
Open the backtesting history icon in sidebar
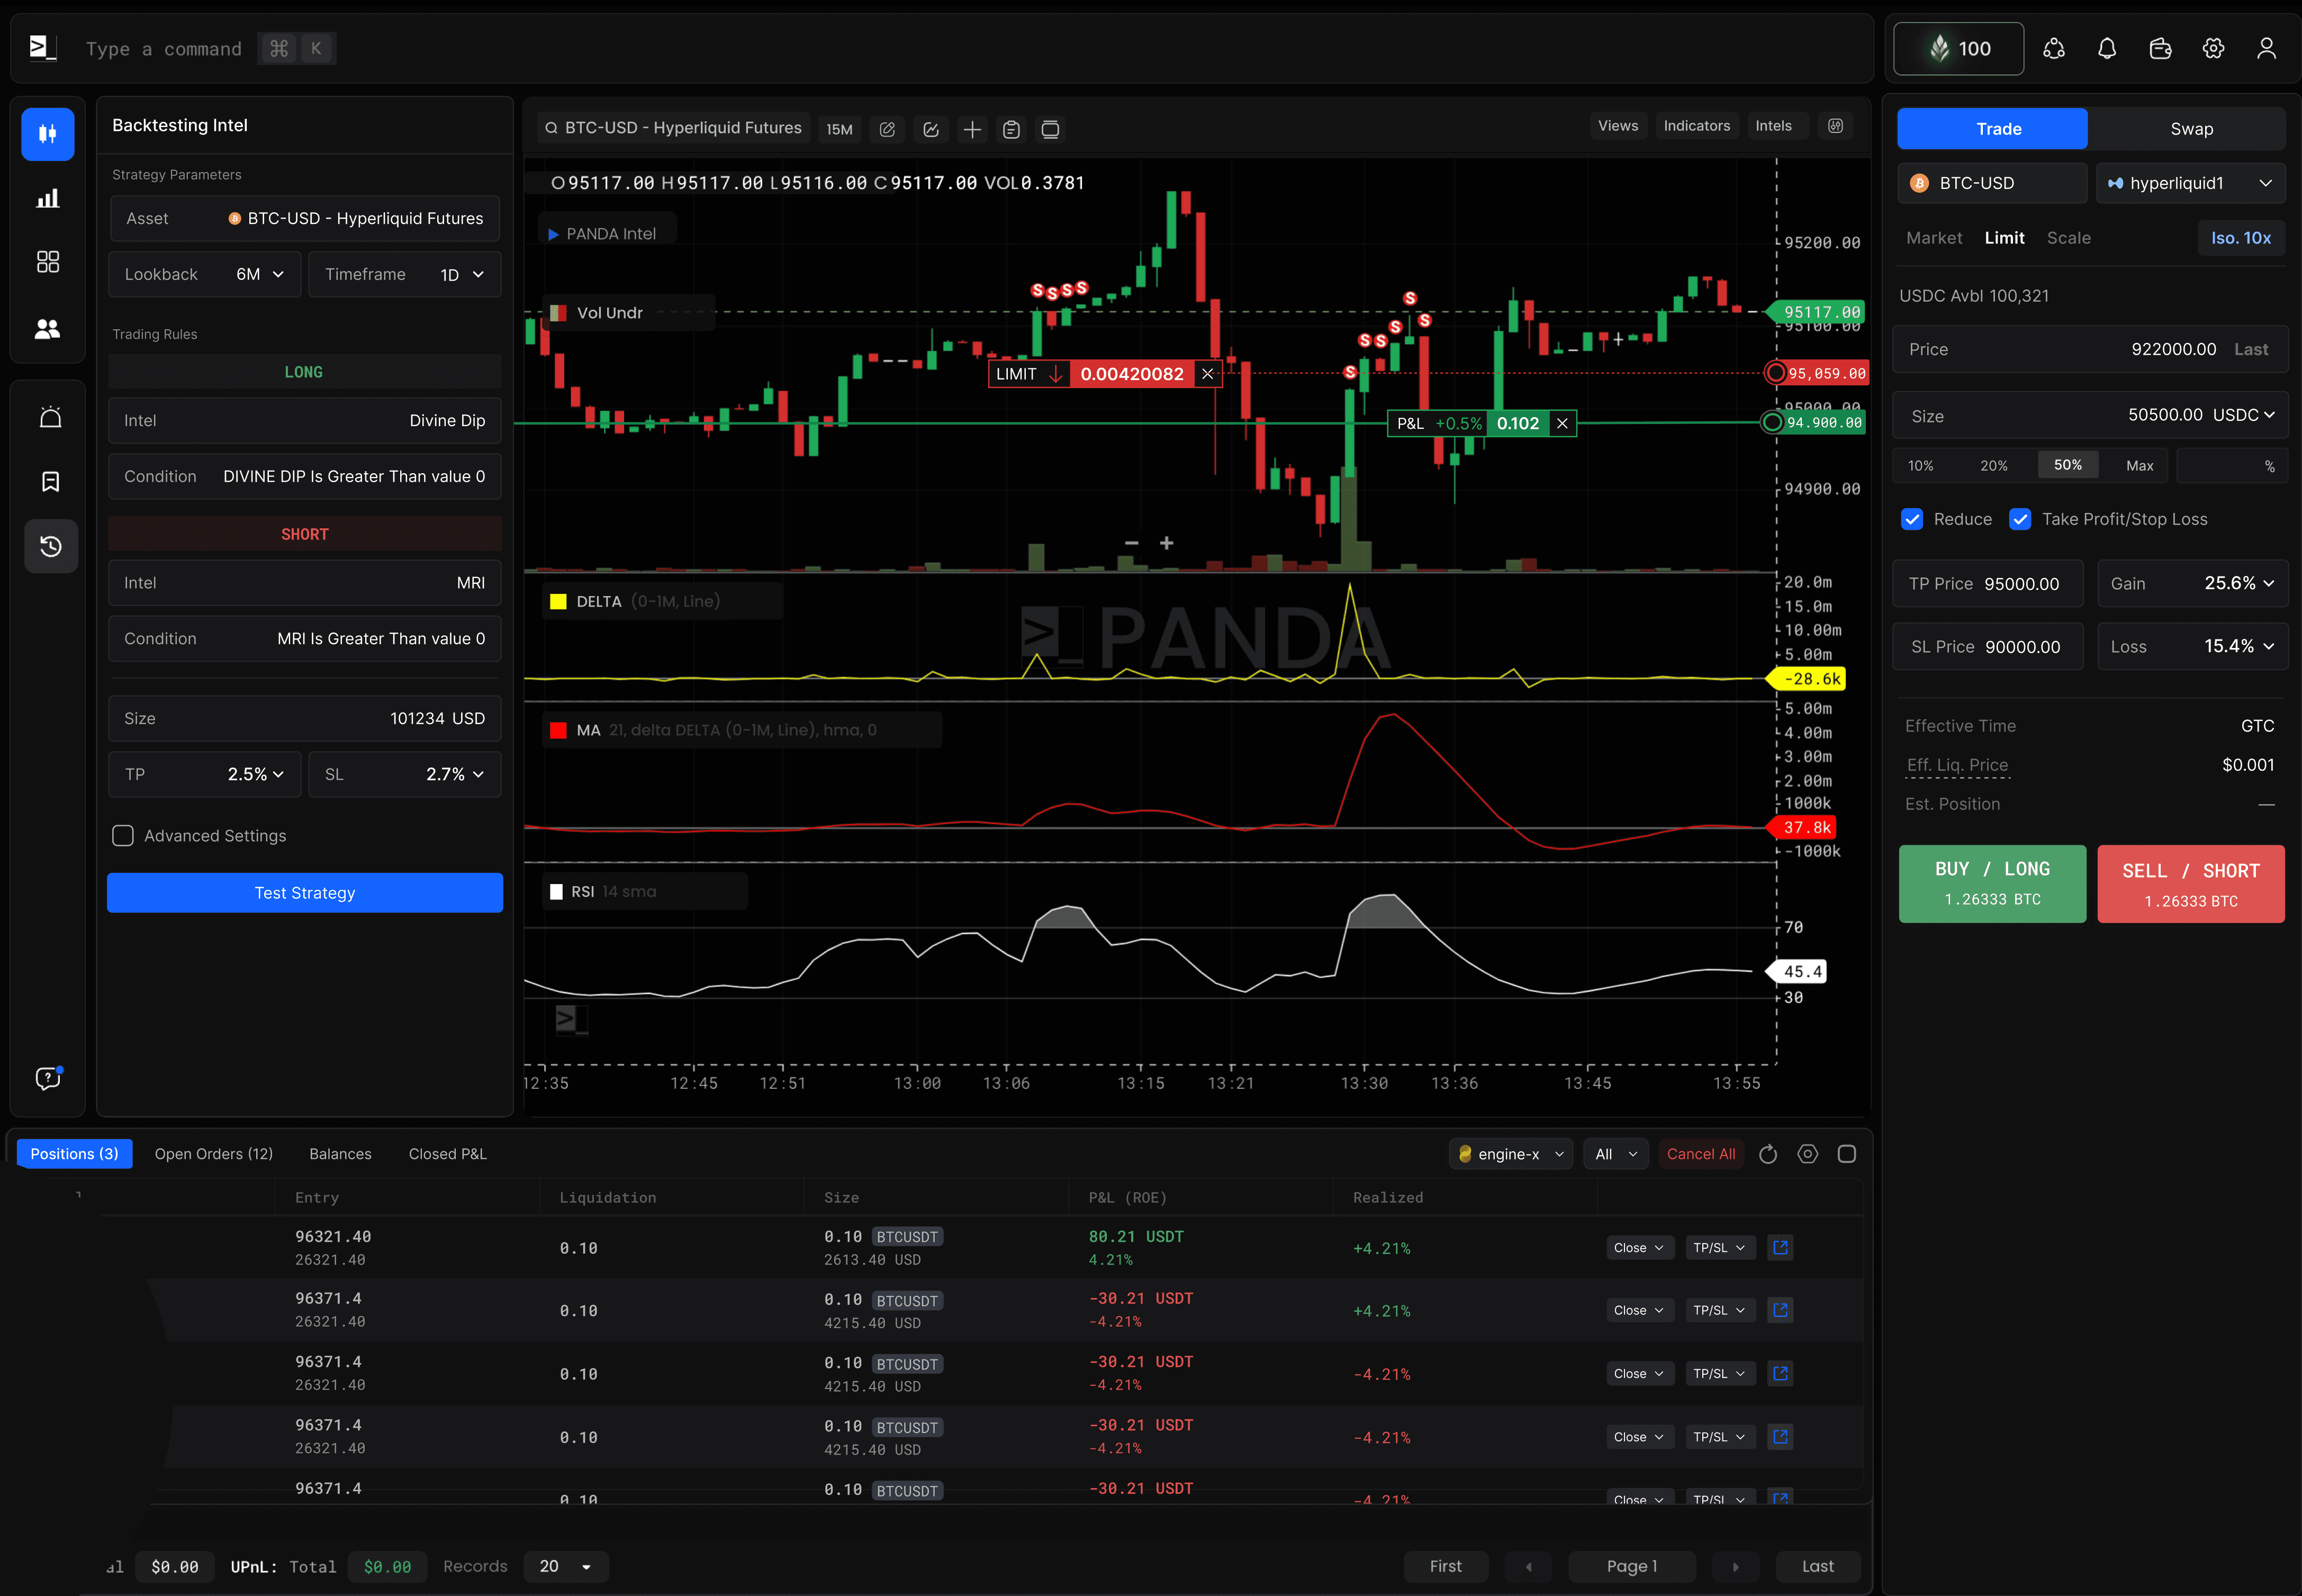coord(50,546)
